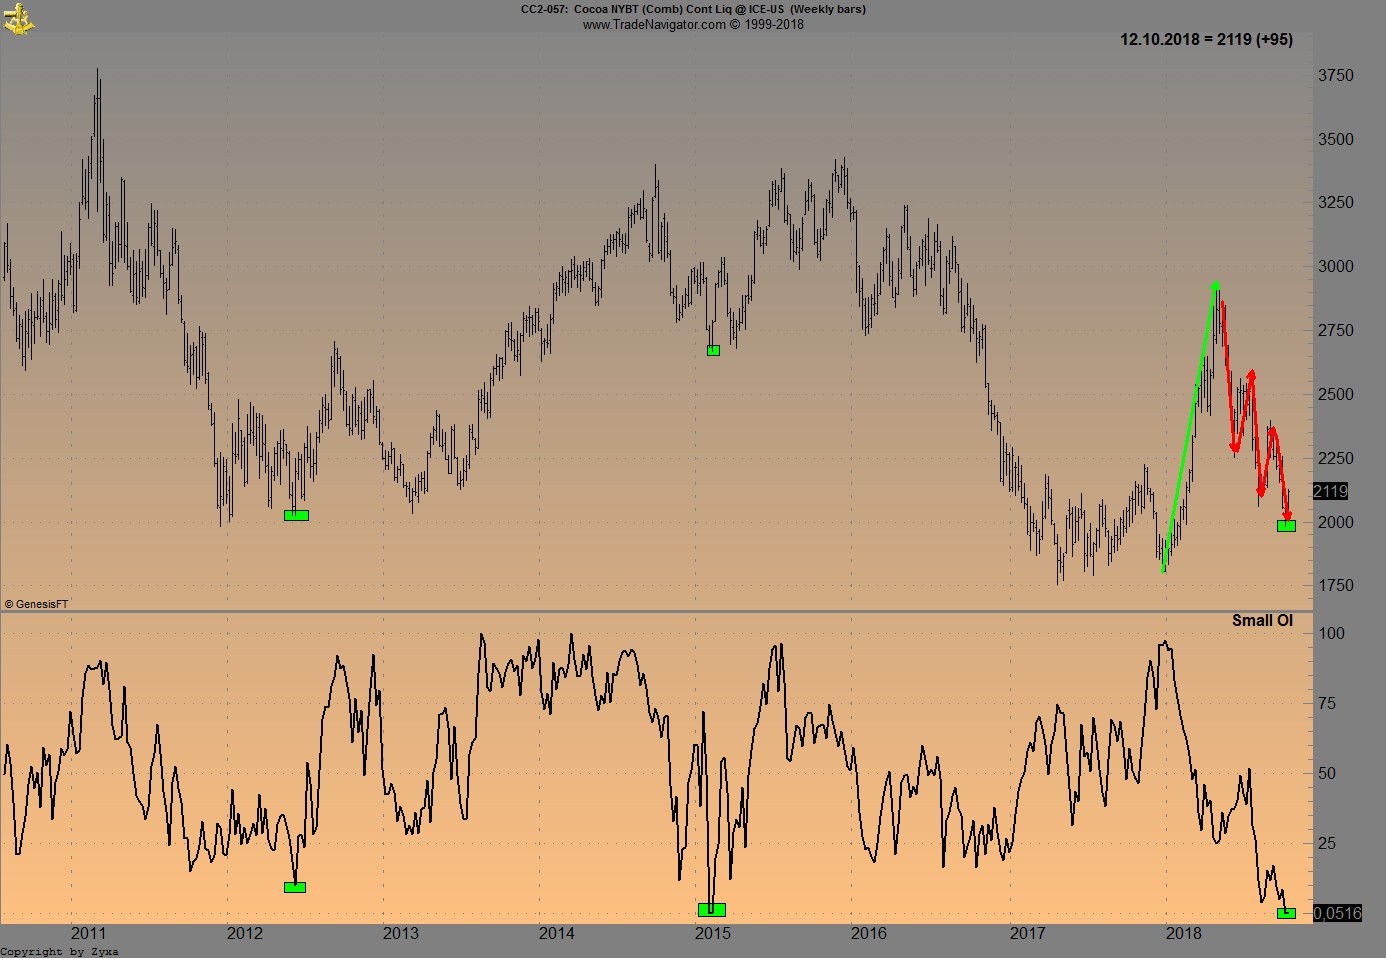Click the black 2119 last-price tag on axis
The image size is (1386, 958).
click(1331, 491)
